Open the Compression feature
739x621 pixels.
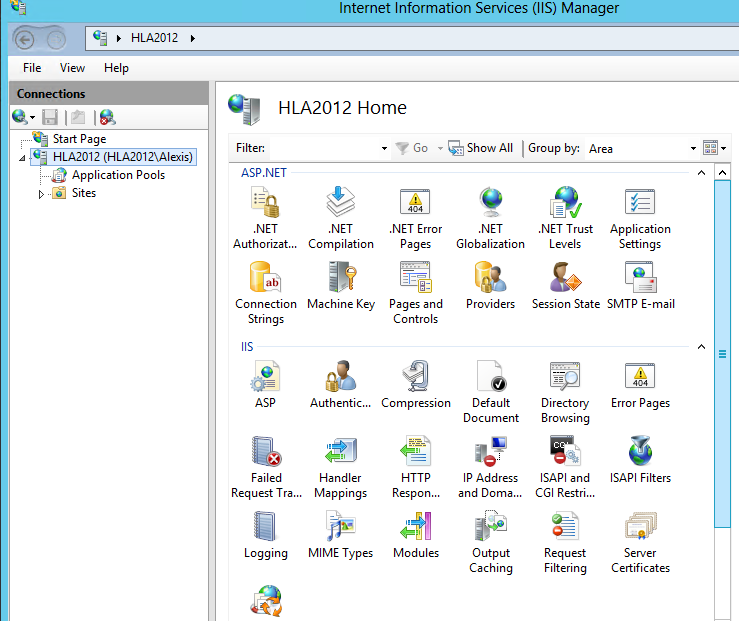coord(416,378)
